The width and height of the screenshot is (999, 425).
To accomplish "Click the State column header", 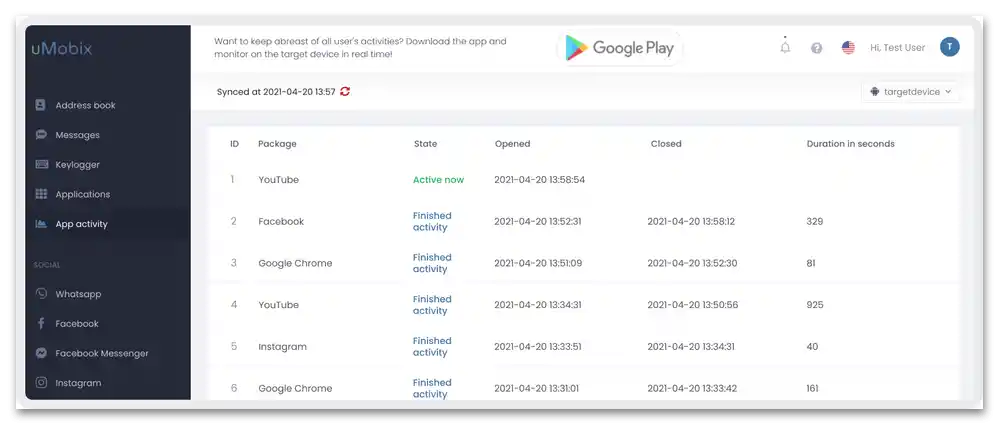I will click(426, 144).
